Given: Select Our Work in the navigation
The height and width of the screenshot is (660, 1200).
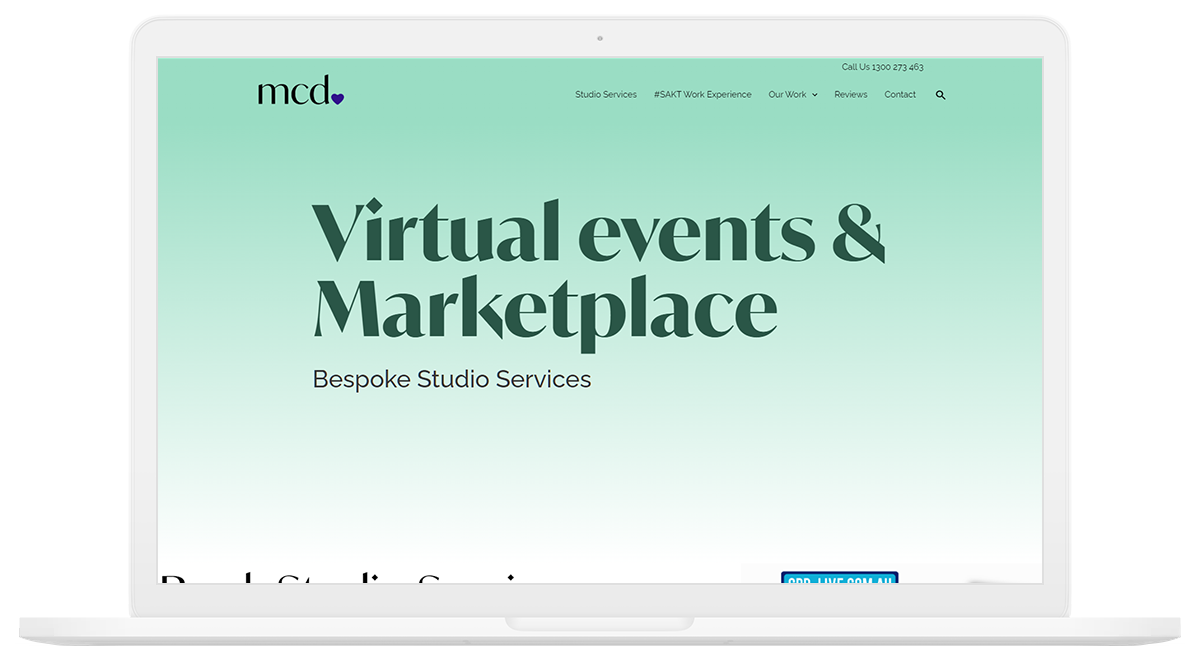Looking at the screenshot, I should point(787,95).
